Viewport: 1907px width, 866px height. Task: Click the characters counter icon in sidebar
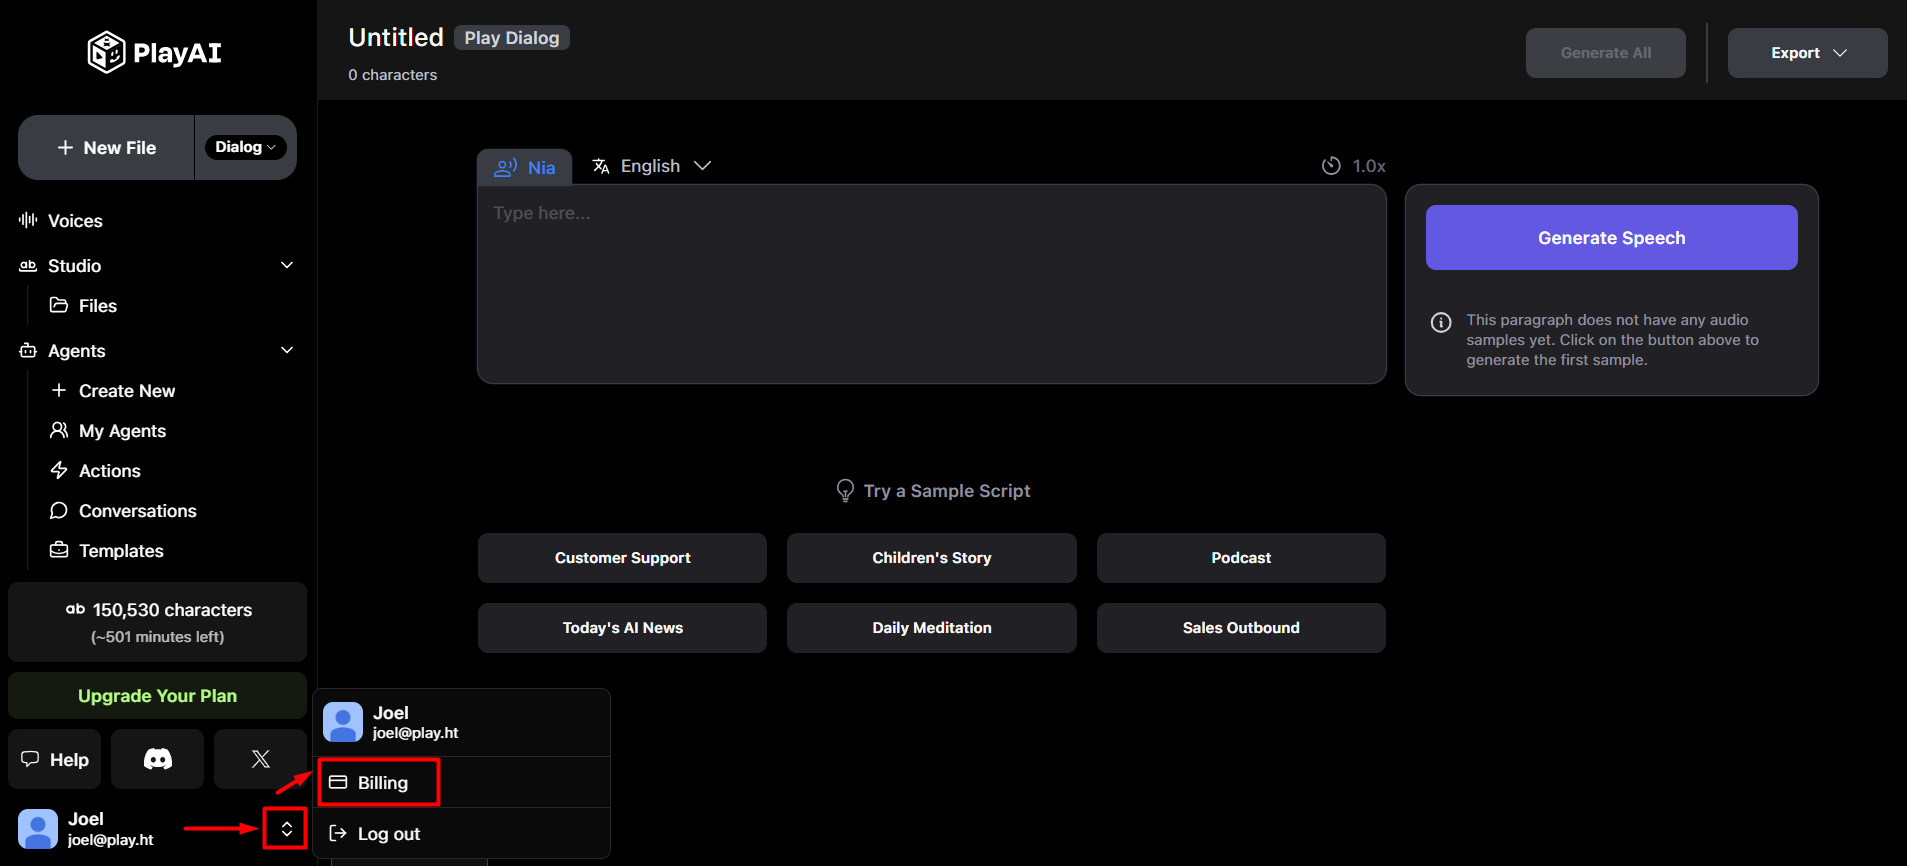click(x=75, y=609)
